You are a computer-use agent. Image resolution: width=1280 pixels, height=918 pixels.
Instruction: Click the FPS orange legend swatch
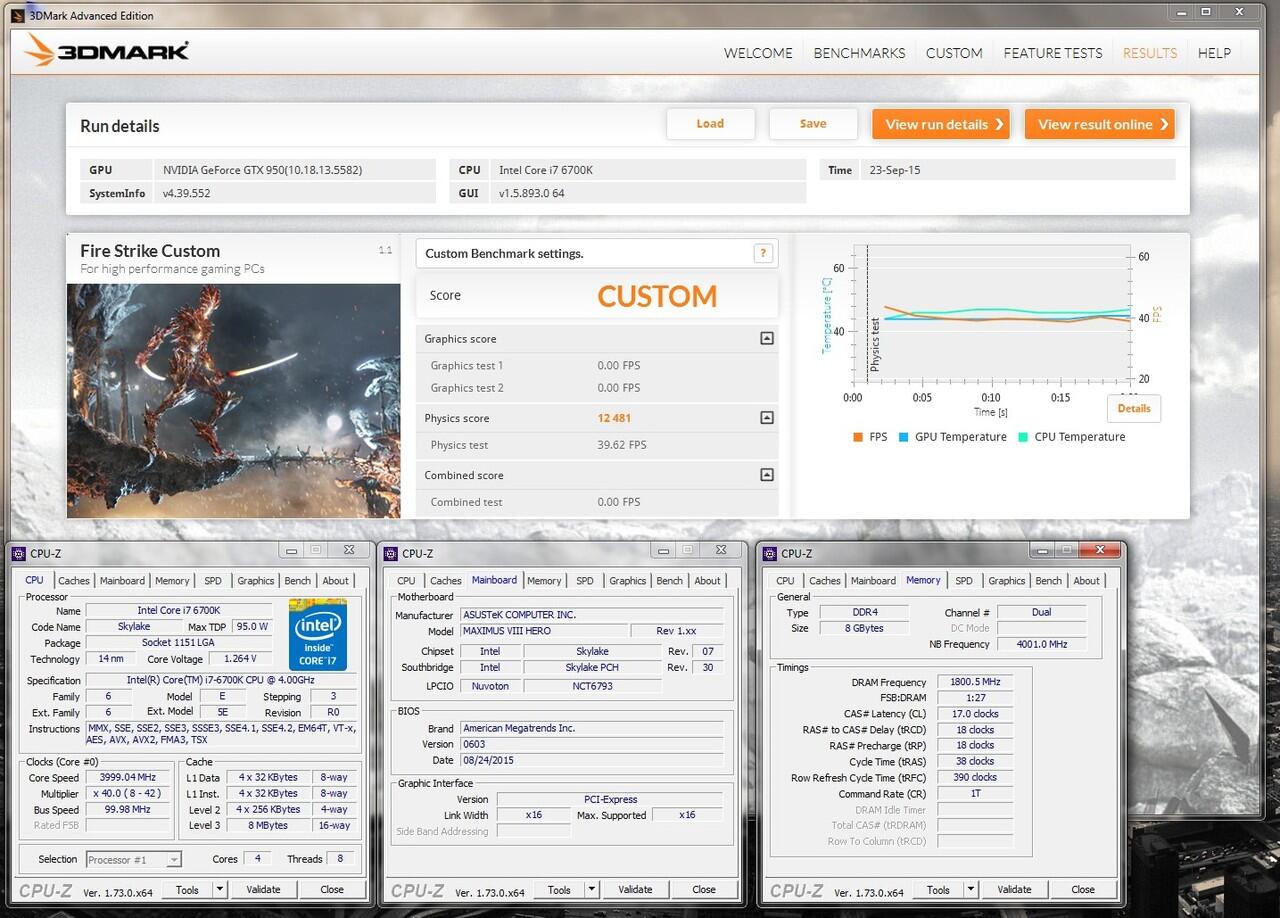point(858,437)
